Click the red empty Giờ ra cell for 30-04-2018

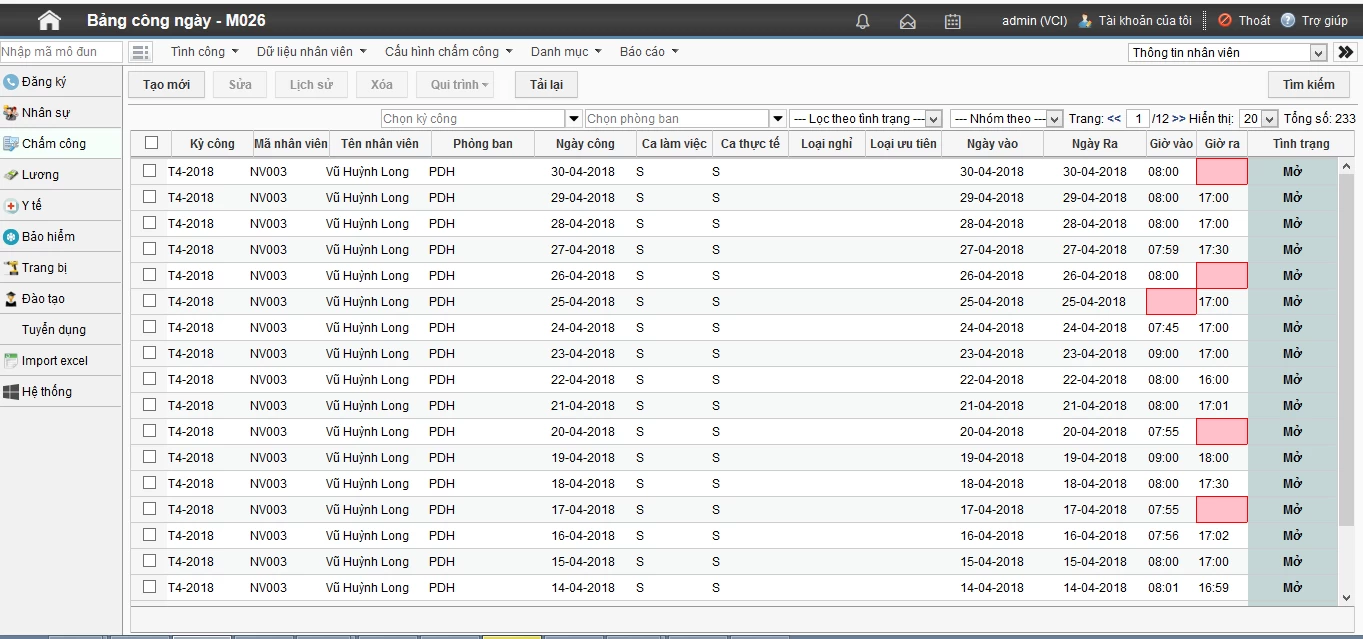(1222, 171)
